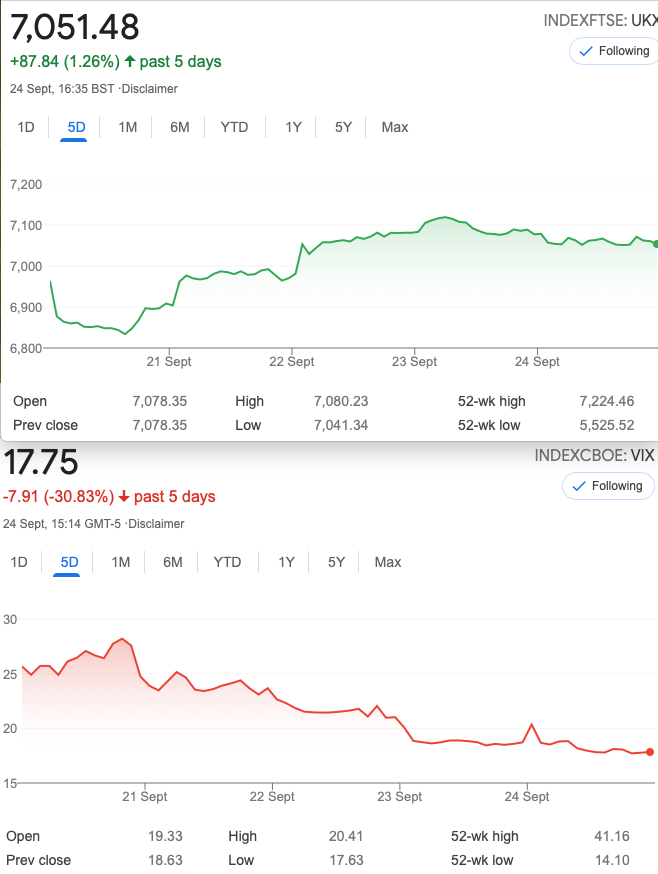This screenshot has height=874, width=658.
Task: Toggle the Following button on the UKX card
Action: 613,51
